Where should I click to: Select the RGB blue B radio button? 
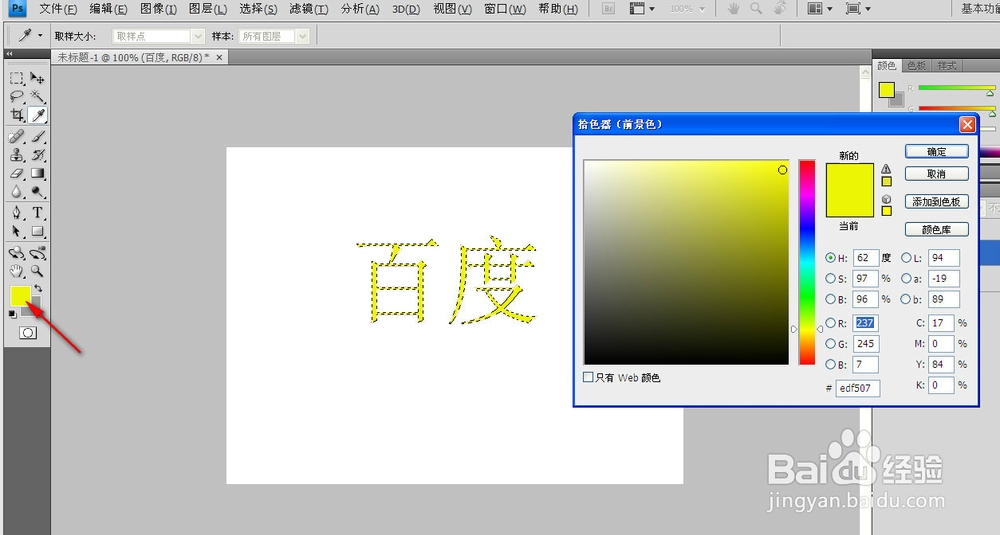click(x=830, y=365)
